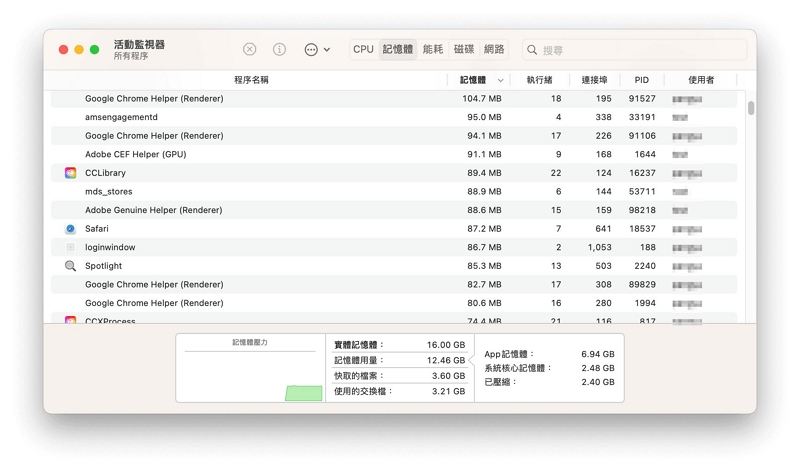Click the 12.46 GB 記憶體用量 value
This screenshot has height=471, width=800.
[x=445, y=360]
